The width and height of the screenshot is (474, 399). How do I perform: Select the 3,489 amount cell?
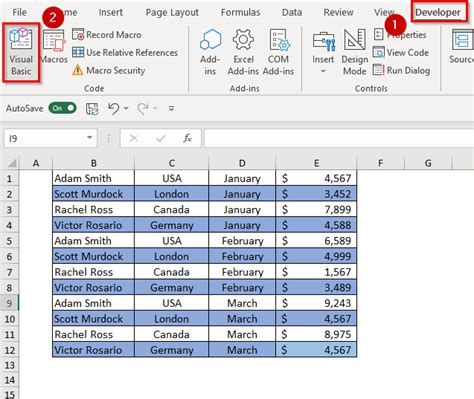[x=316, y=287]
